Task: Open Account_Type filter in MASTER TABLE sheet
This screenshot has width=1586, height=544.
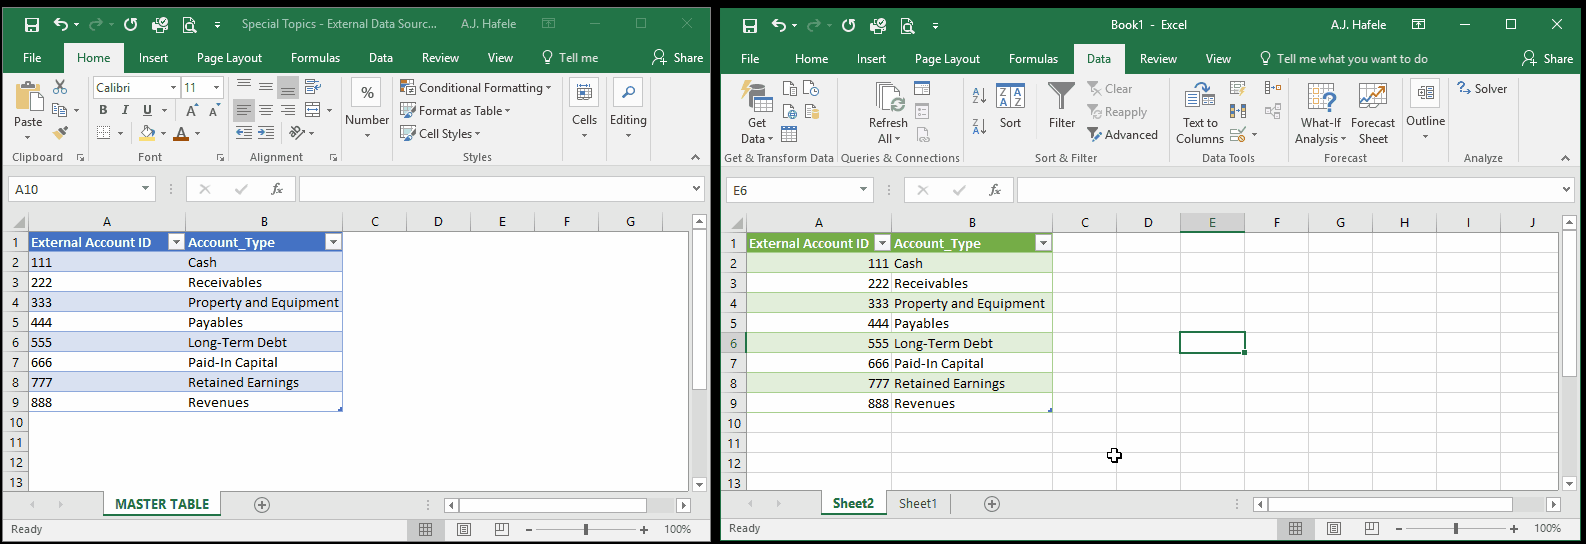Action: click(333, 242)
